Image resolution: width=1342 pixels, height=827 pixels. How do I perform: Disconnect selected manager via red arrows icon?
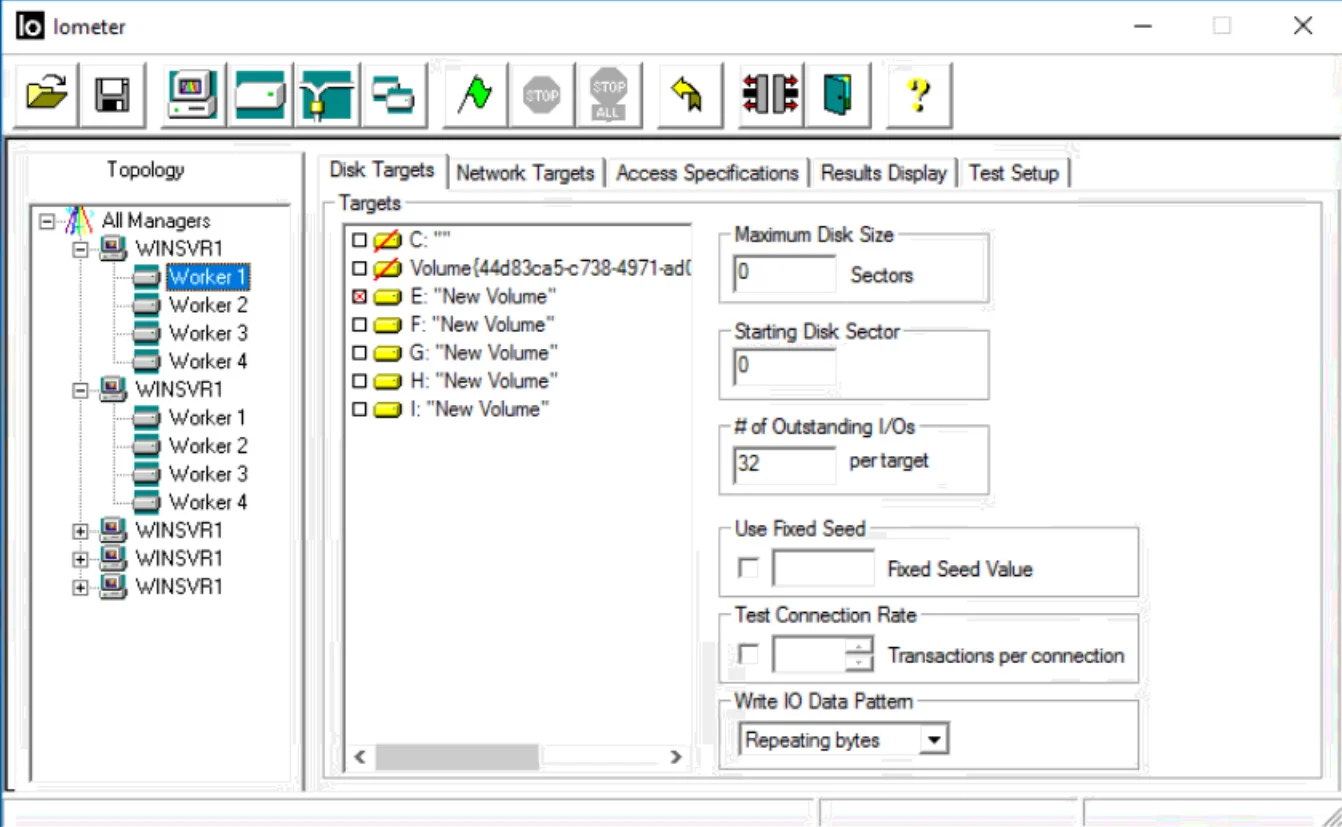click(x=770, y=95)
